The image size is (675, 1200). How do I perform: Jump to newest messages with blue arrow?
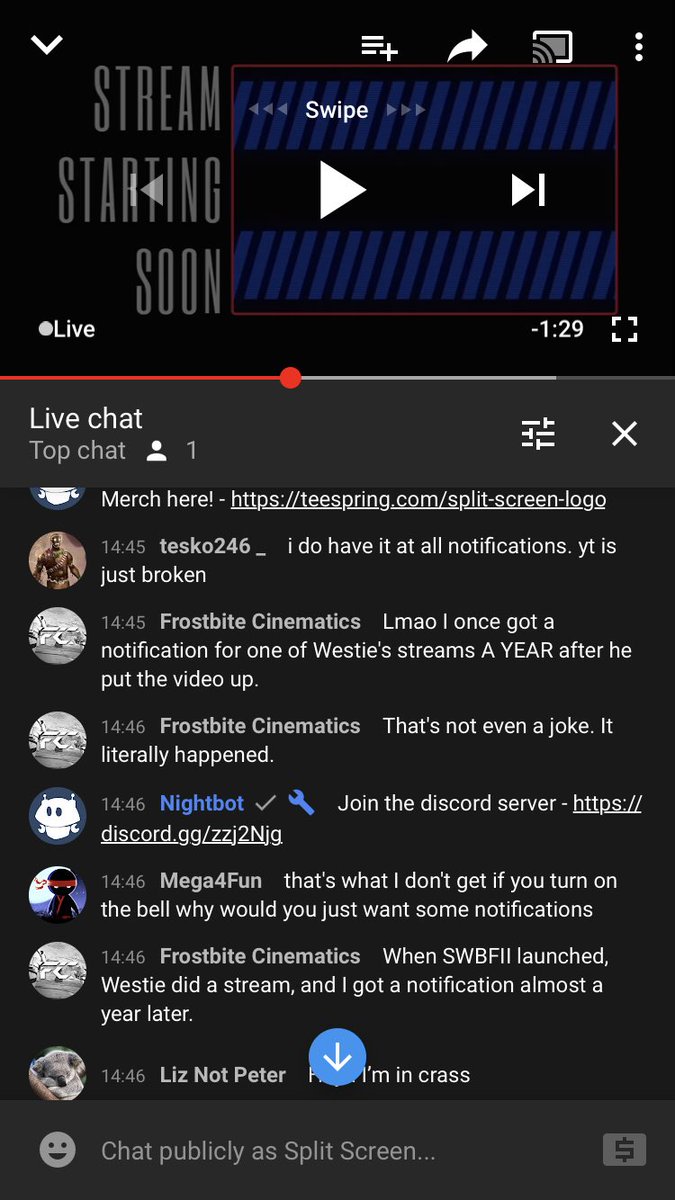[x=337, y=1057]
